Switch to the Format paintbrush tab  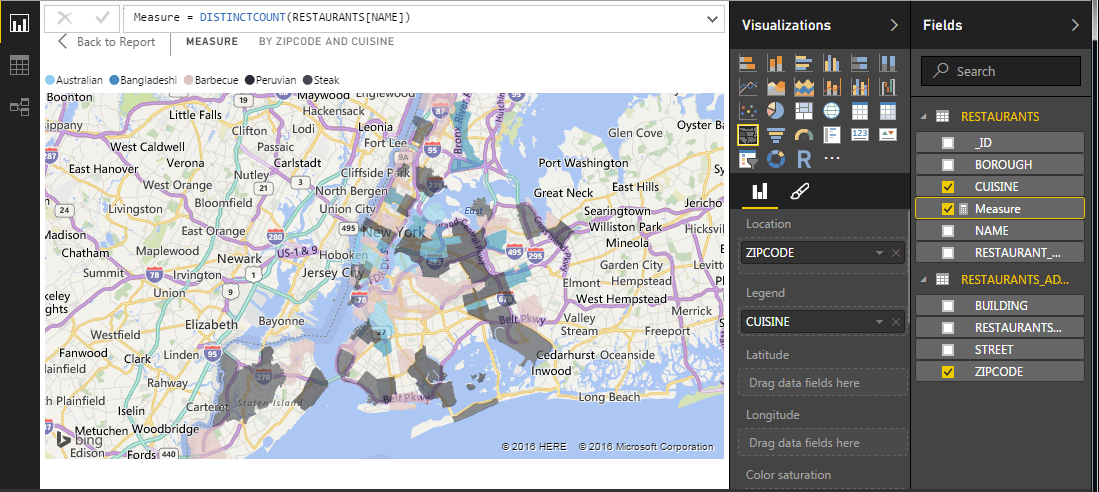(799, 191)
